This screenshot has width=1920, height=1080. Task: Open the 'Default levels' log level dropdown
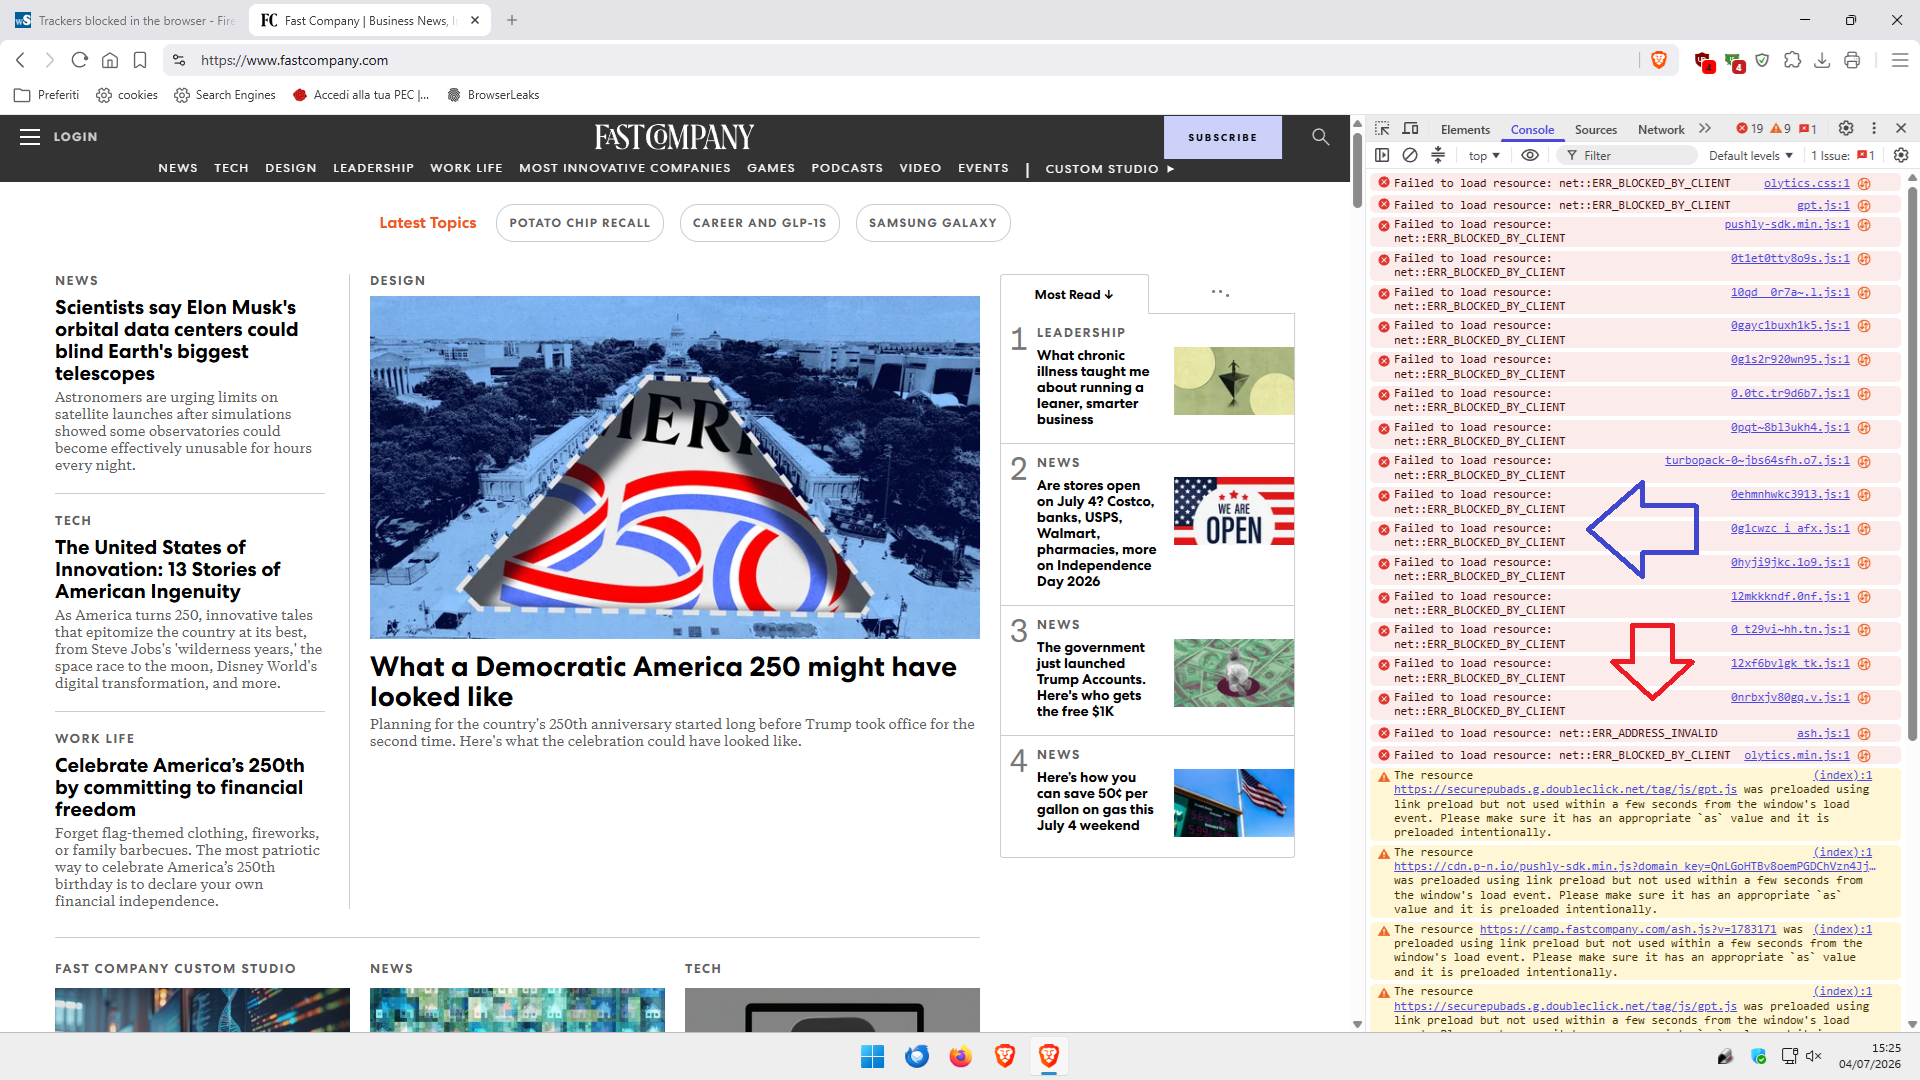(1751, 156)
